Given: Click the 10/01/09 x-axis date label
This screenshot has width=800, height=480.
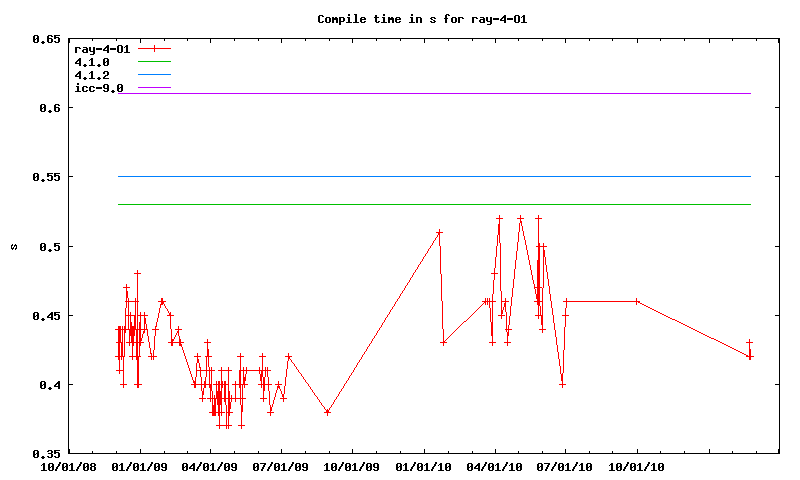Looking at the screenshot, I should point(352,466).
